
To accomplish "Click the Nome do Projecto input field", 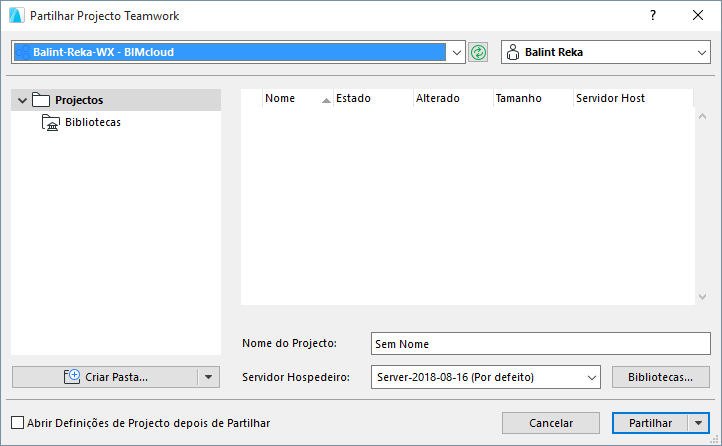I will click(x=541, y=344).
